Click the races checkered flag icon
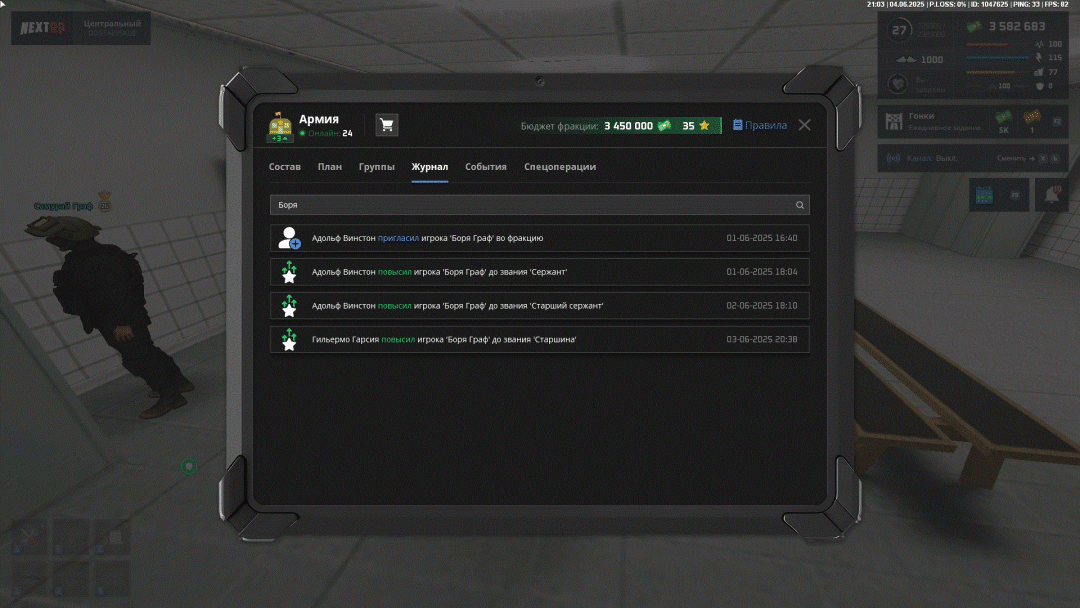1080x608 pixels. [893, 122]
